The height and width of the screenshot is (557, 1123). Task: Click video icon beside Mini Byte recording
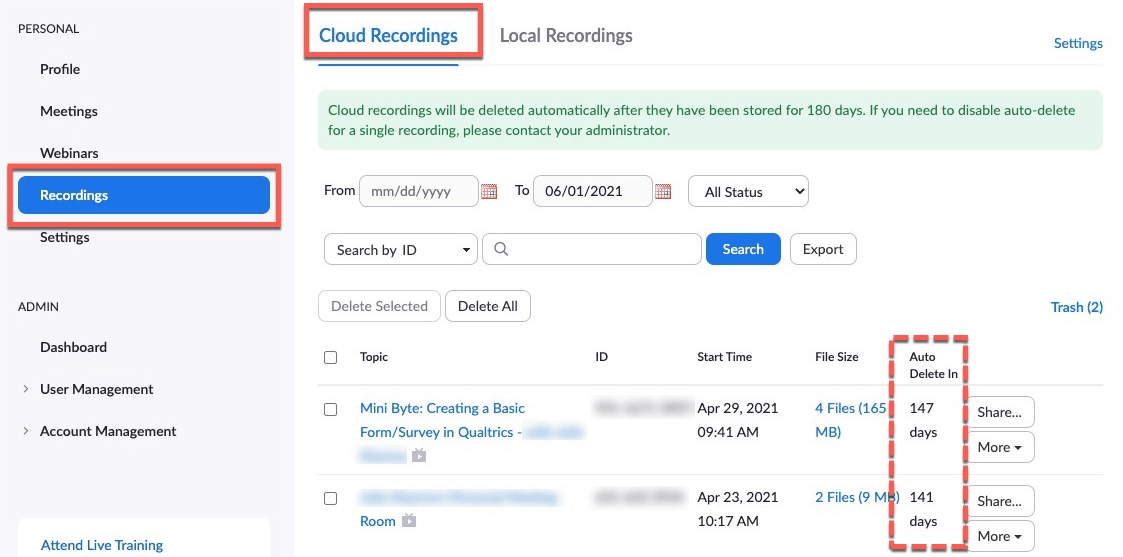point(419,455)
